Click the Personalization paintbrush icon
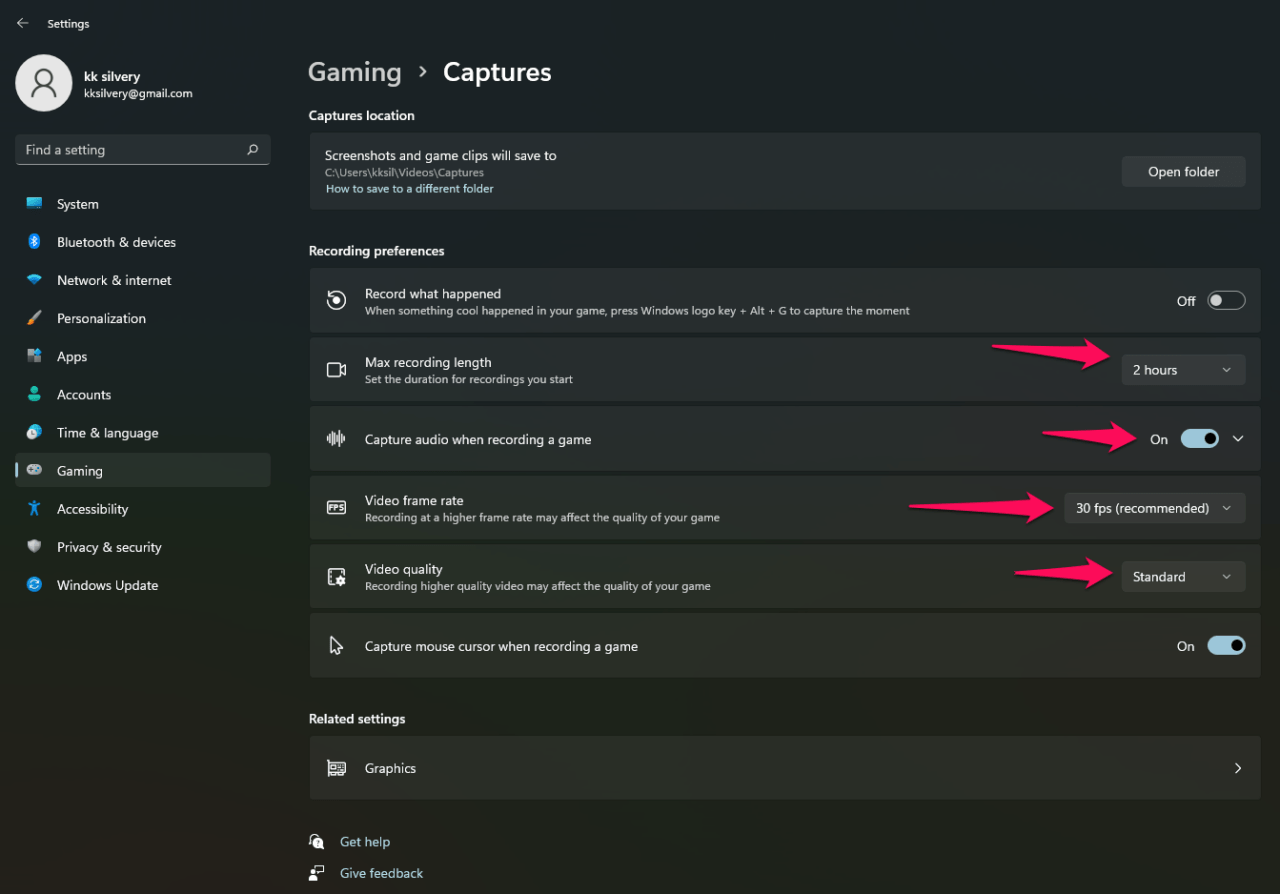1280x894 pixels. pos(34,318)
